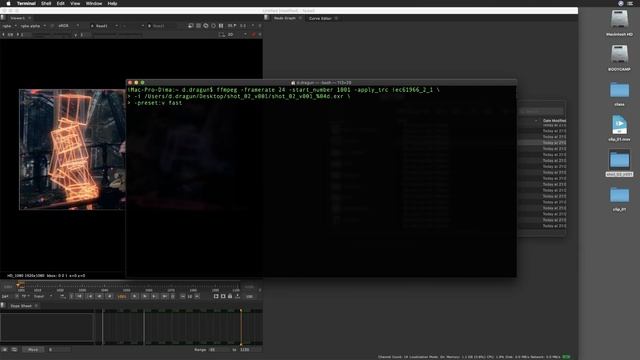Click the frame increment field showing 10
The width and height of the screenshot is (640, 360).
click(190, 296)
